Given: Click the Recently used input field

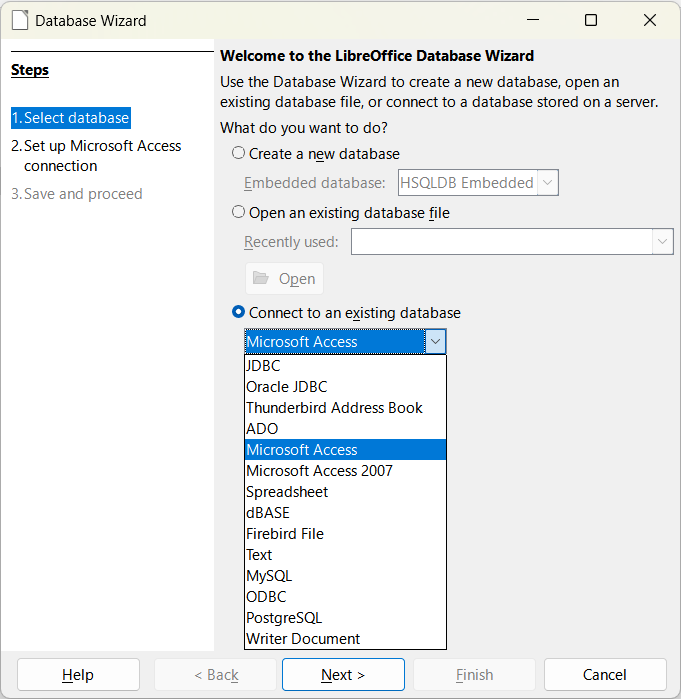Looking at the screenshot, I should click(x=502, y=242).
